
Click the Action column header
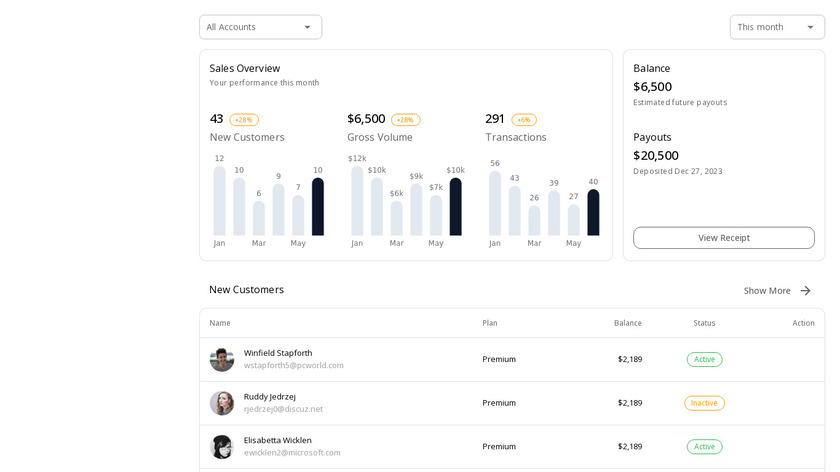pos(803,323)
